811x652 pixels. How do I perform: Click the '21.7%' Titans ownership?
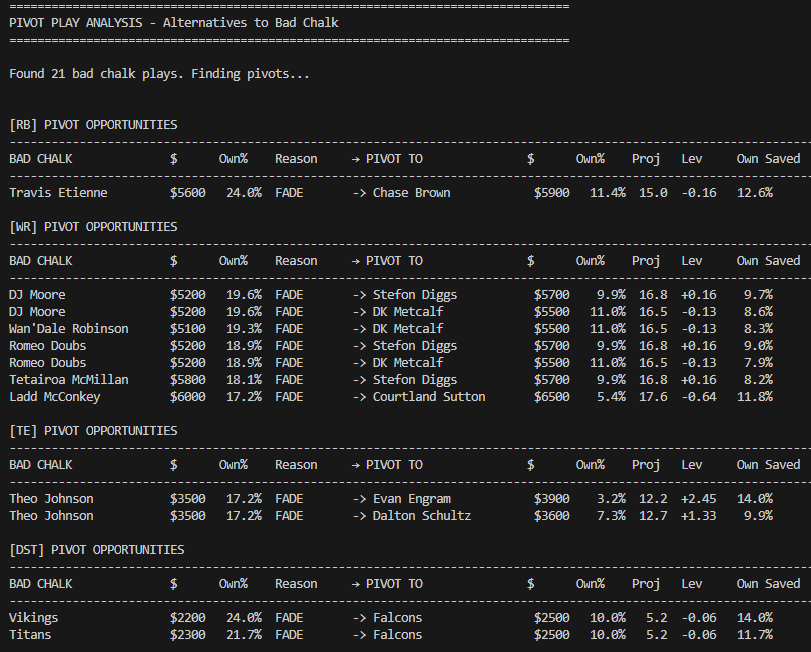tap(244, 635)
